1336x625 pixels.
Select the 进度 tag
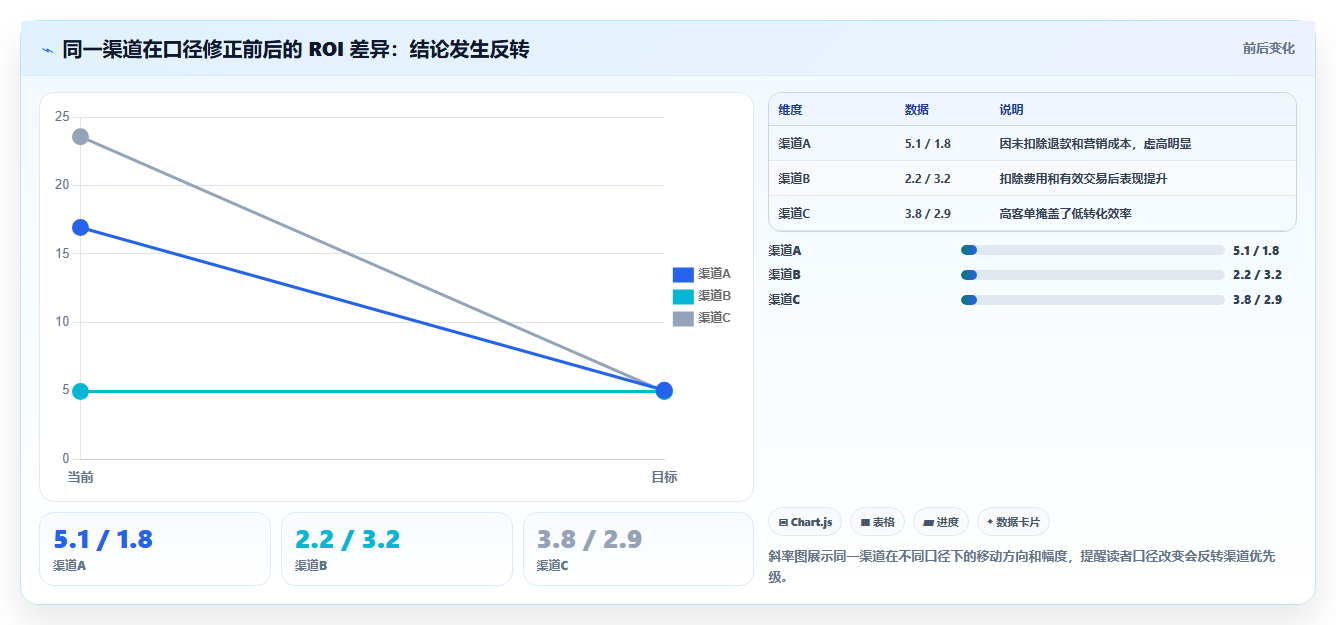click(940, 522)
